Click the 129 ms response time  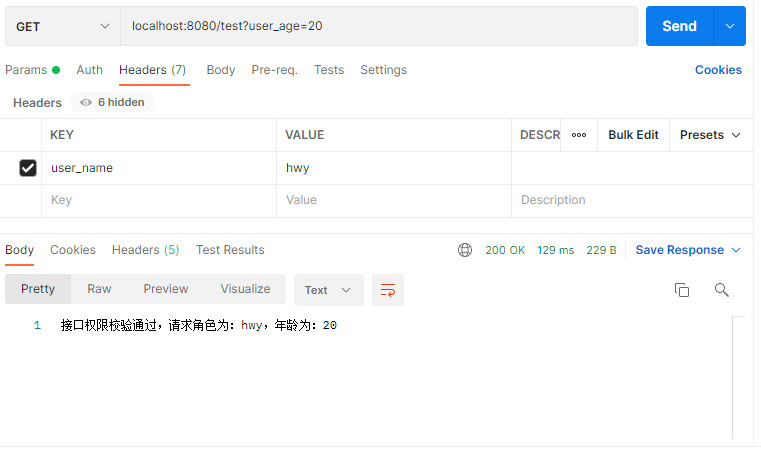pos(555,250)
